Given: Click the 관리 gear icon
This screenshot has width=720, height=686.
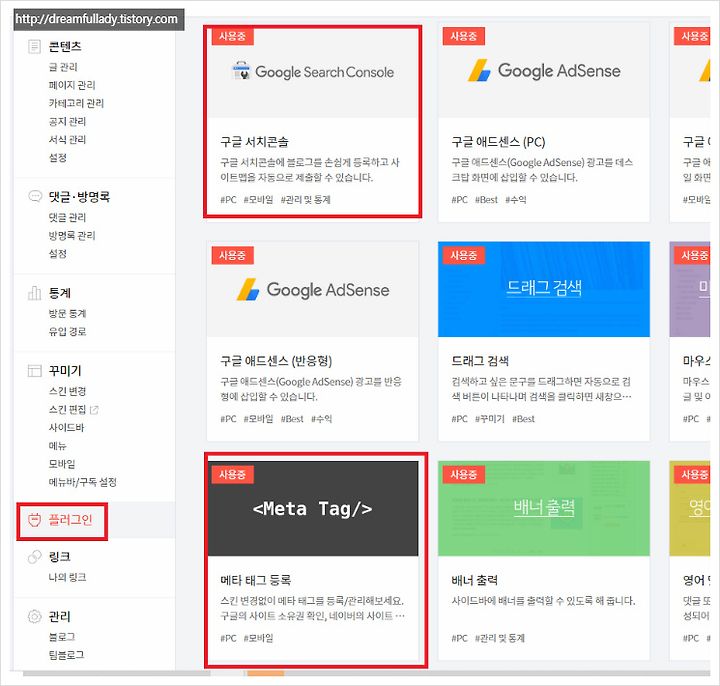Looking at the screenshot, I should point(34,616).
